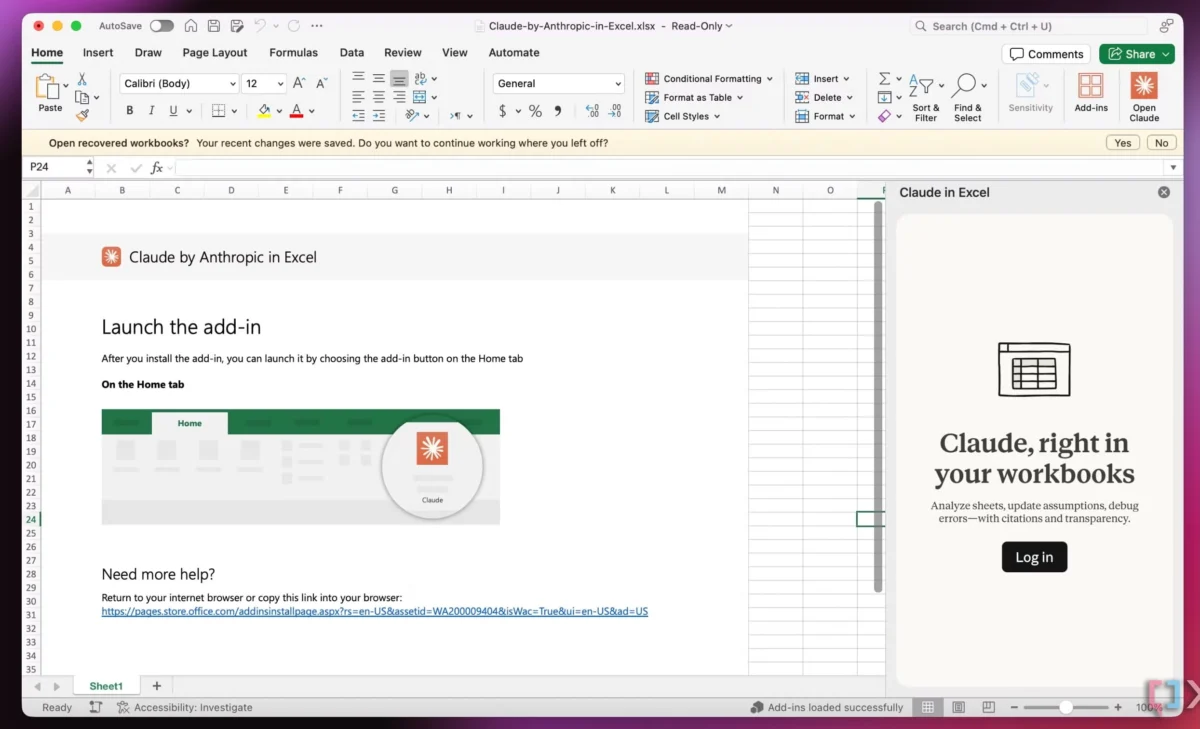Viewport: 1200px width, 729px height.
Task: Click the Redo arrow icon
Action: tap(294, 26)
